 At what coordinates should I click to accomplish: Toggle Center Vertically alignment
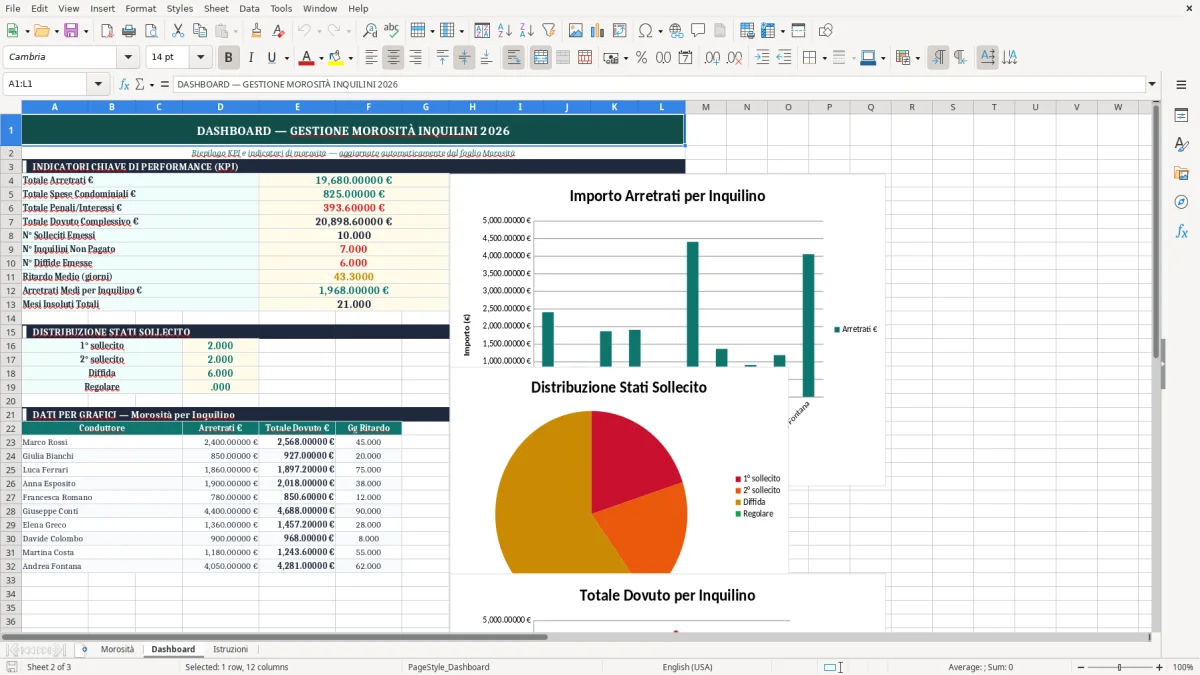pos(464,58)
